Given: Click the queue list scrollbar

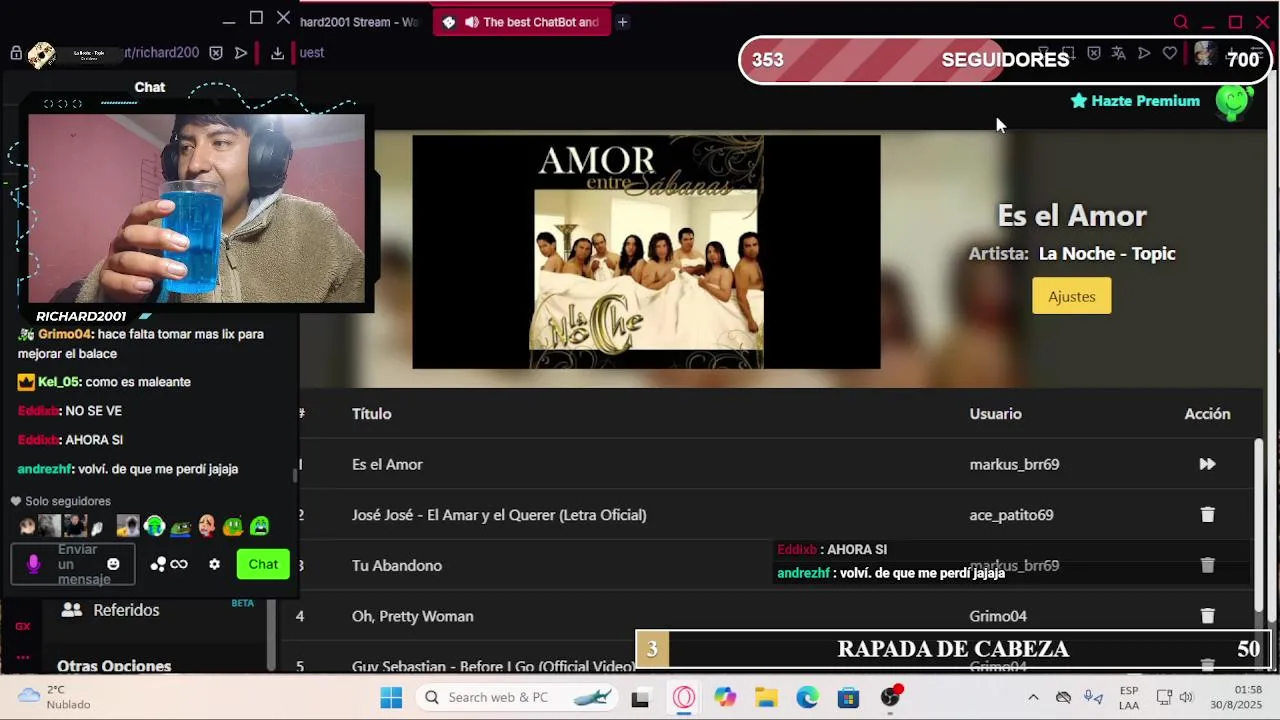Looking at the screenshot, I should coord(1259,525).
